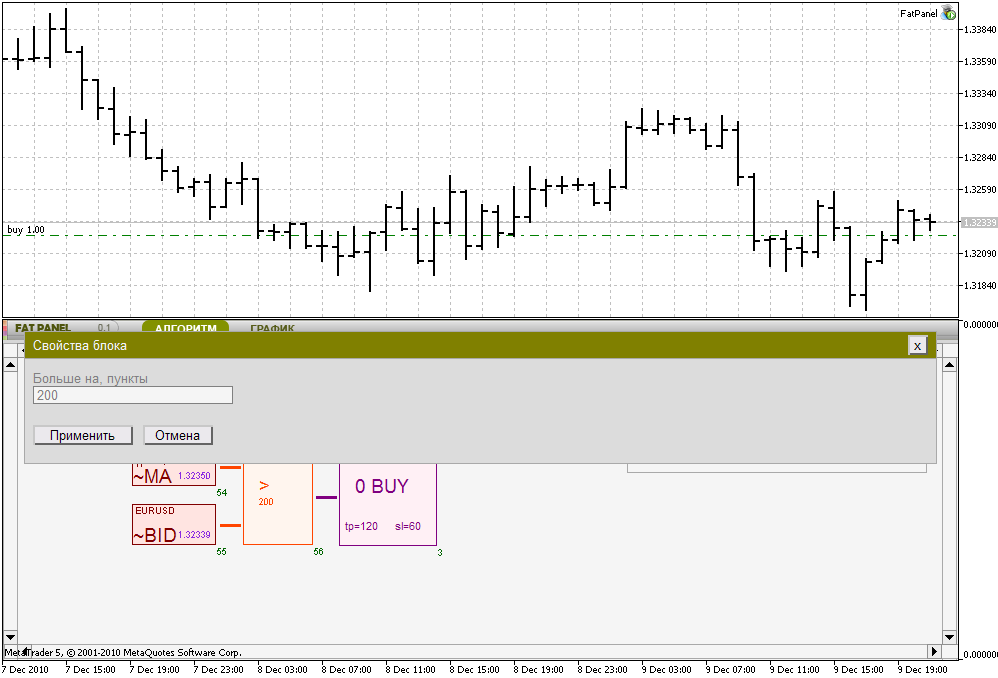Select the ~MA moving average block
Viewport: 998px width, 678px height.
[172, 476]
